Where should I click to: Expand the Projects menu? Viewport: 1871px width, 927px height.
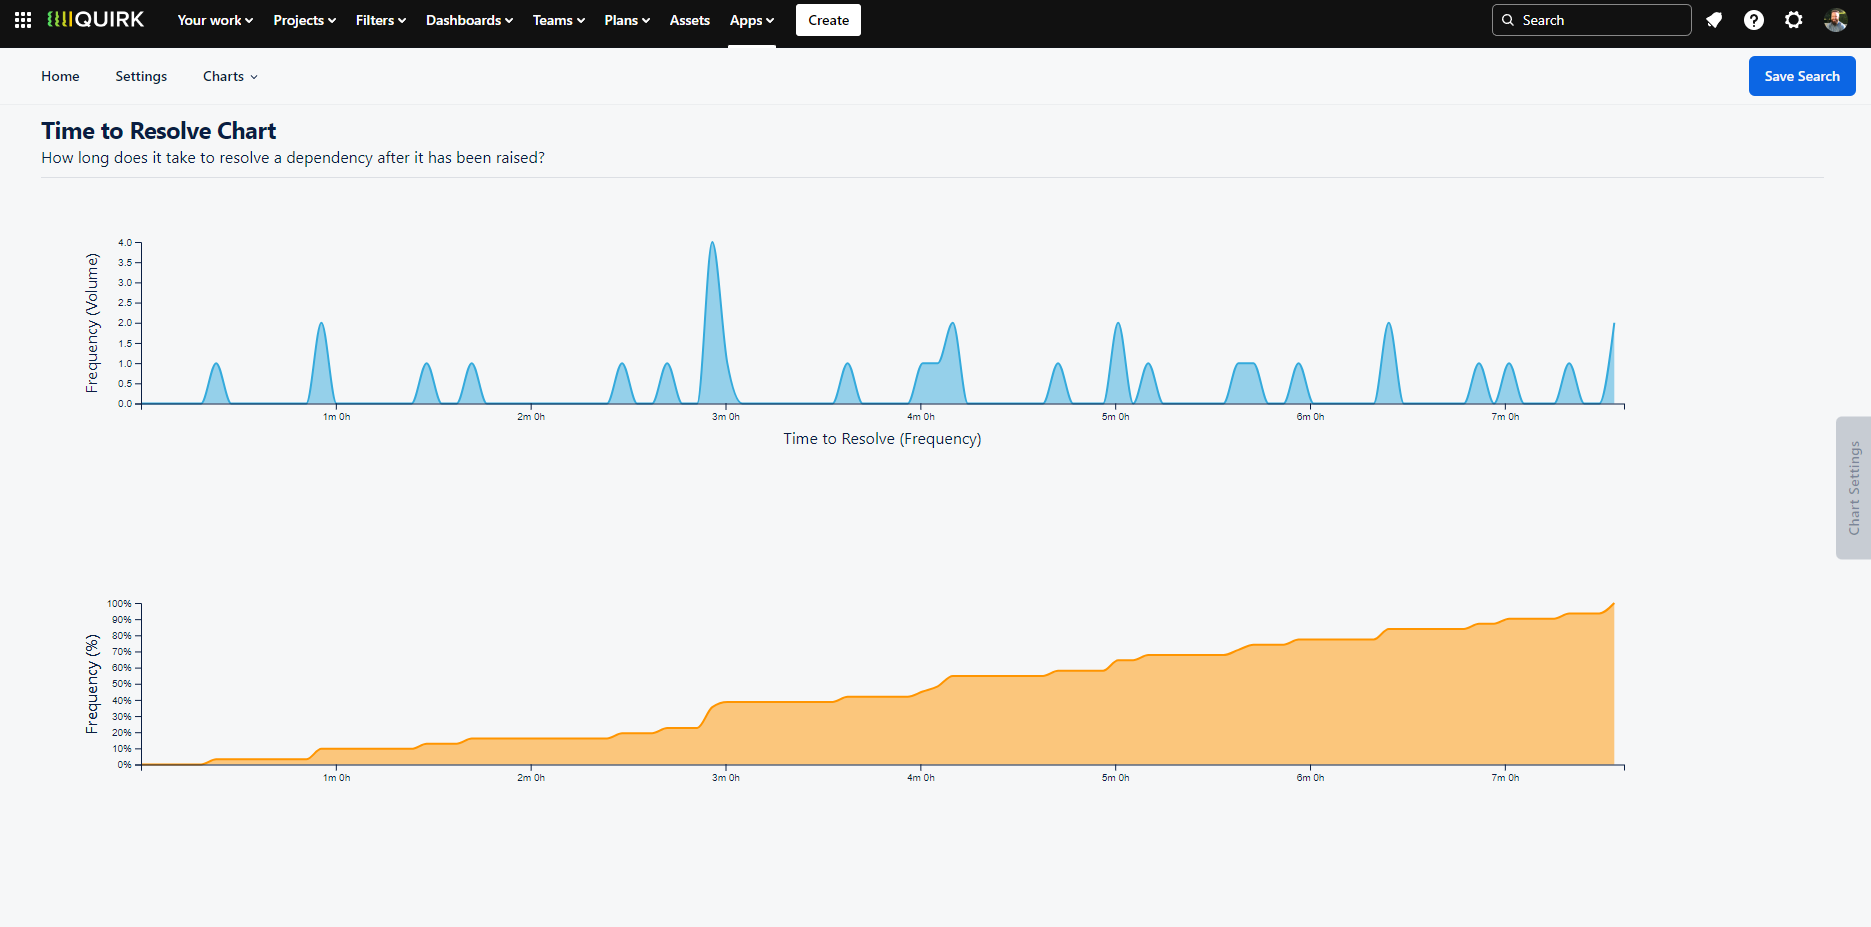point(304,20)
